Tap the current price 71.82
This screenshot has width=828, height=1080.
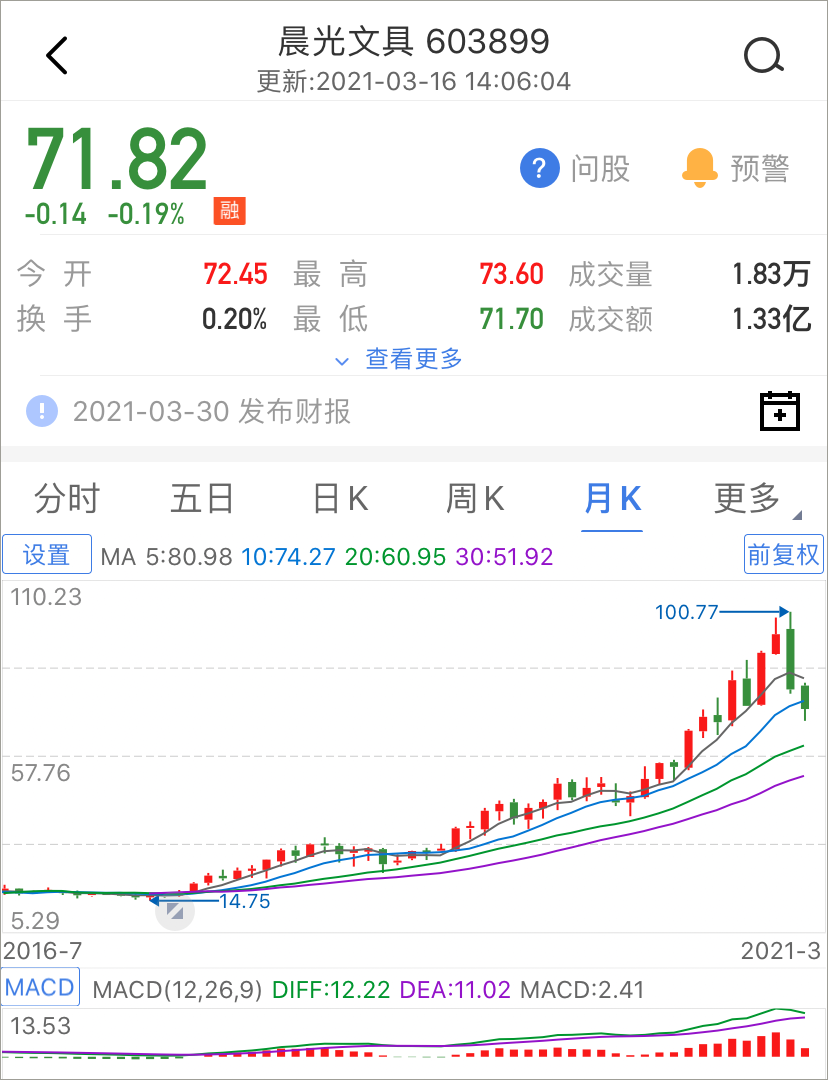click(116, 160)
